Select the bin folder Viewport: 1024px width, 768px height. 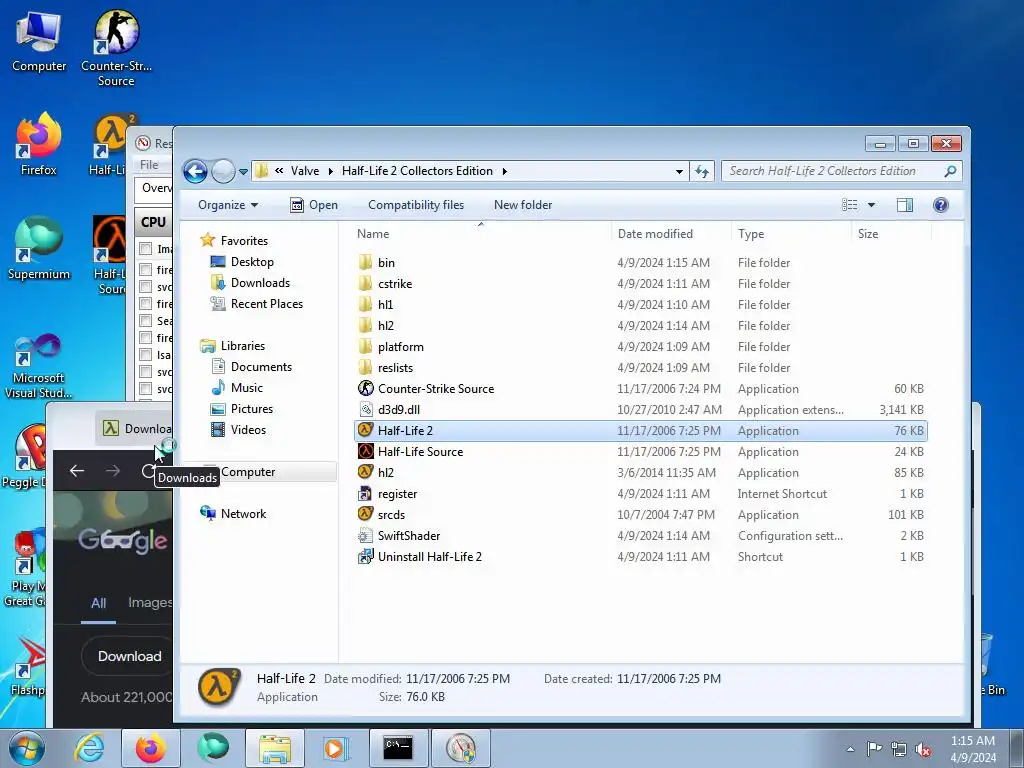pos(641,263)
